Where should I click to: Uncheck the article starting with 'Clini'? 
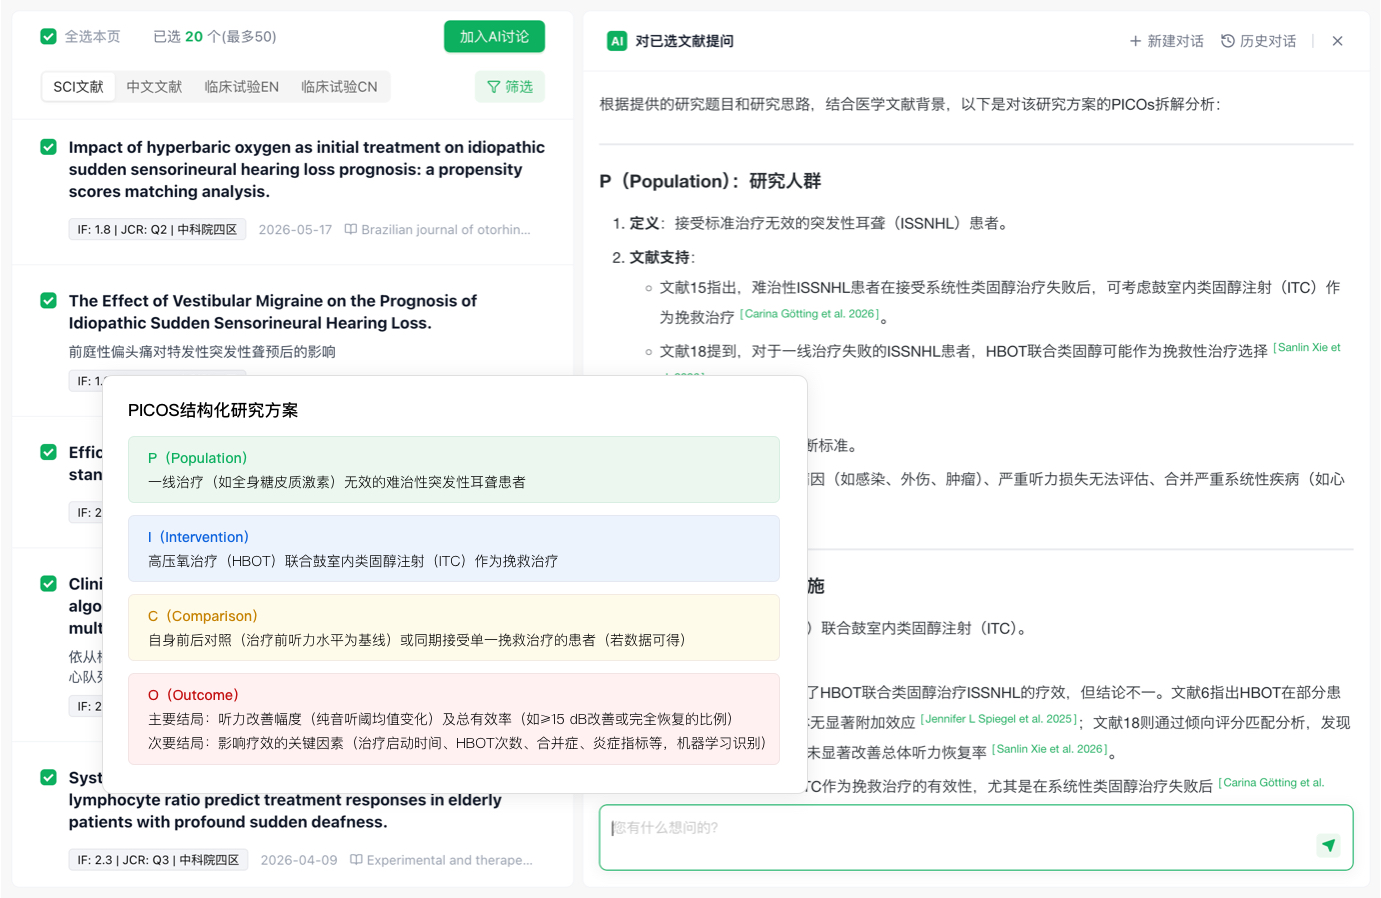click(x=48, y=583)
